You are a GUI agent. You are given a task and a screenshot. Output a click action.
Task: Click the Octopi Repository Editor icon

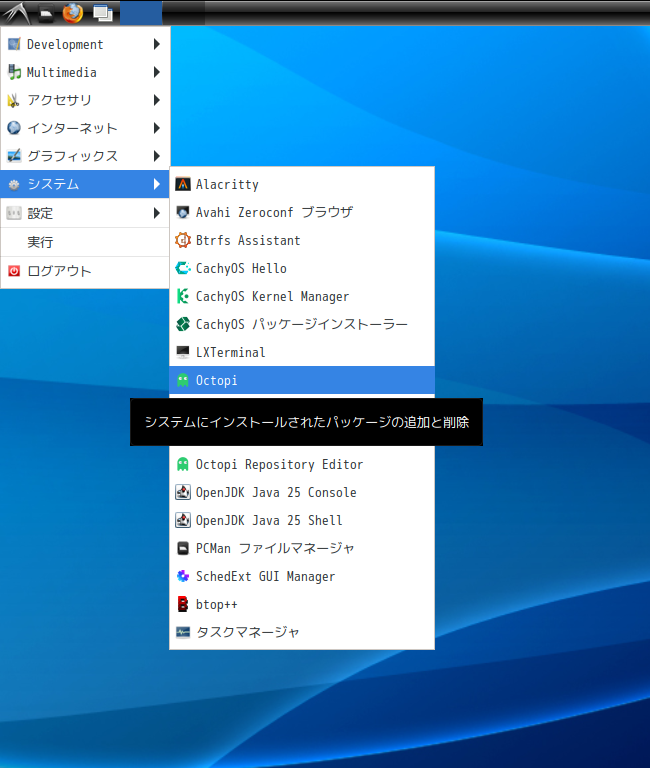(x=183, y=464)
